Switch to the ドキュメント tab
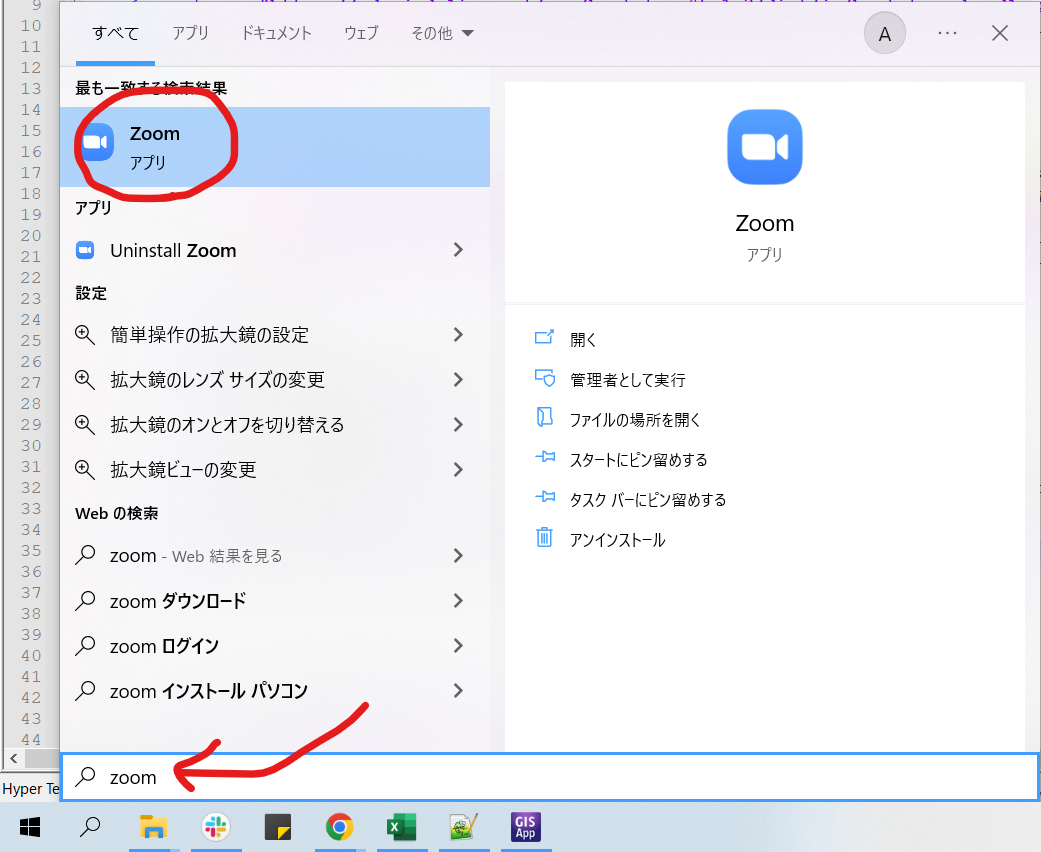This screenshot has width=1041, height=852. 276,33
